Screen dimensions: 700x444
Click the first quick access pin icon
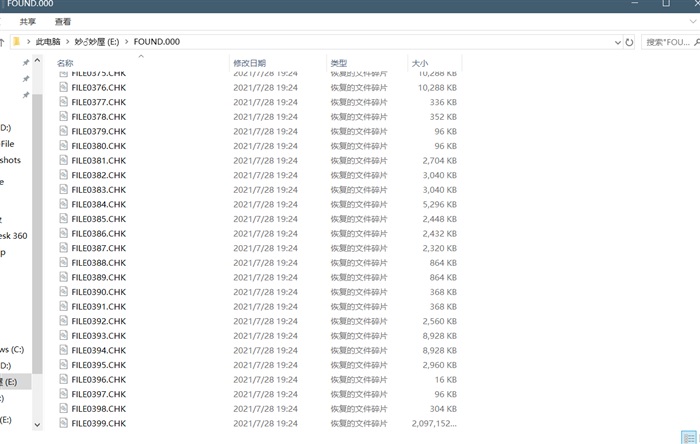(25, 63)
